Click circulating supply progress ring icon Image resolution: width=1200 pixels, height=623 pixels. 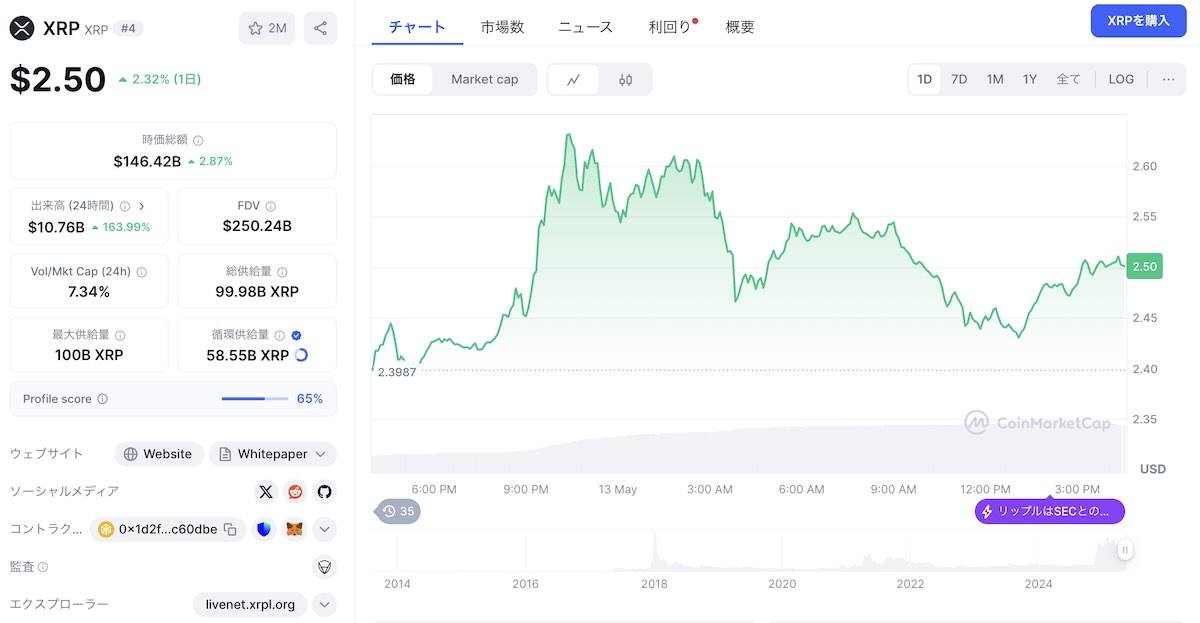(x=301, y=355)
